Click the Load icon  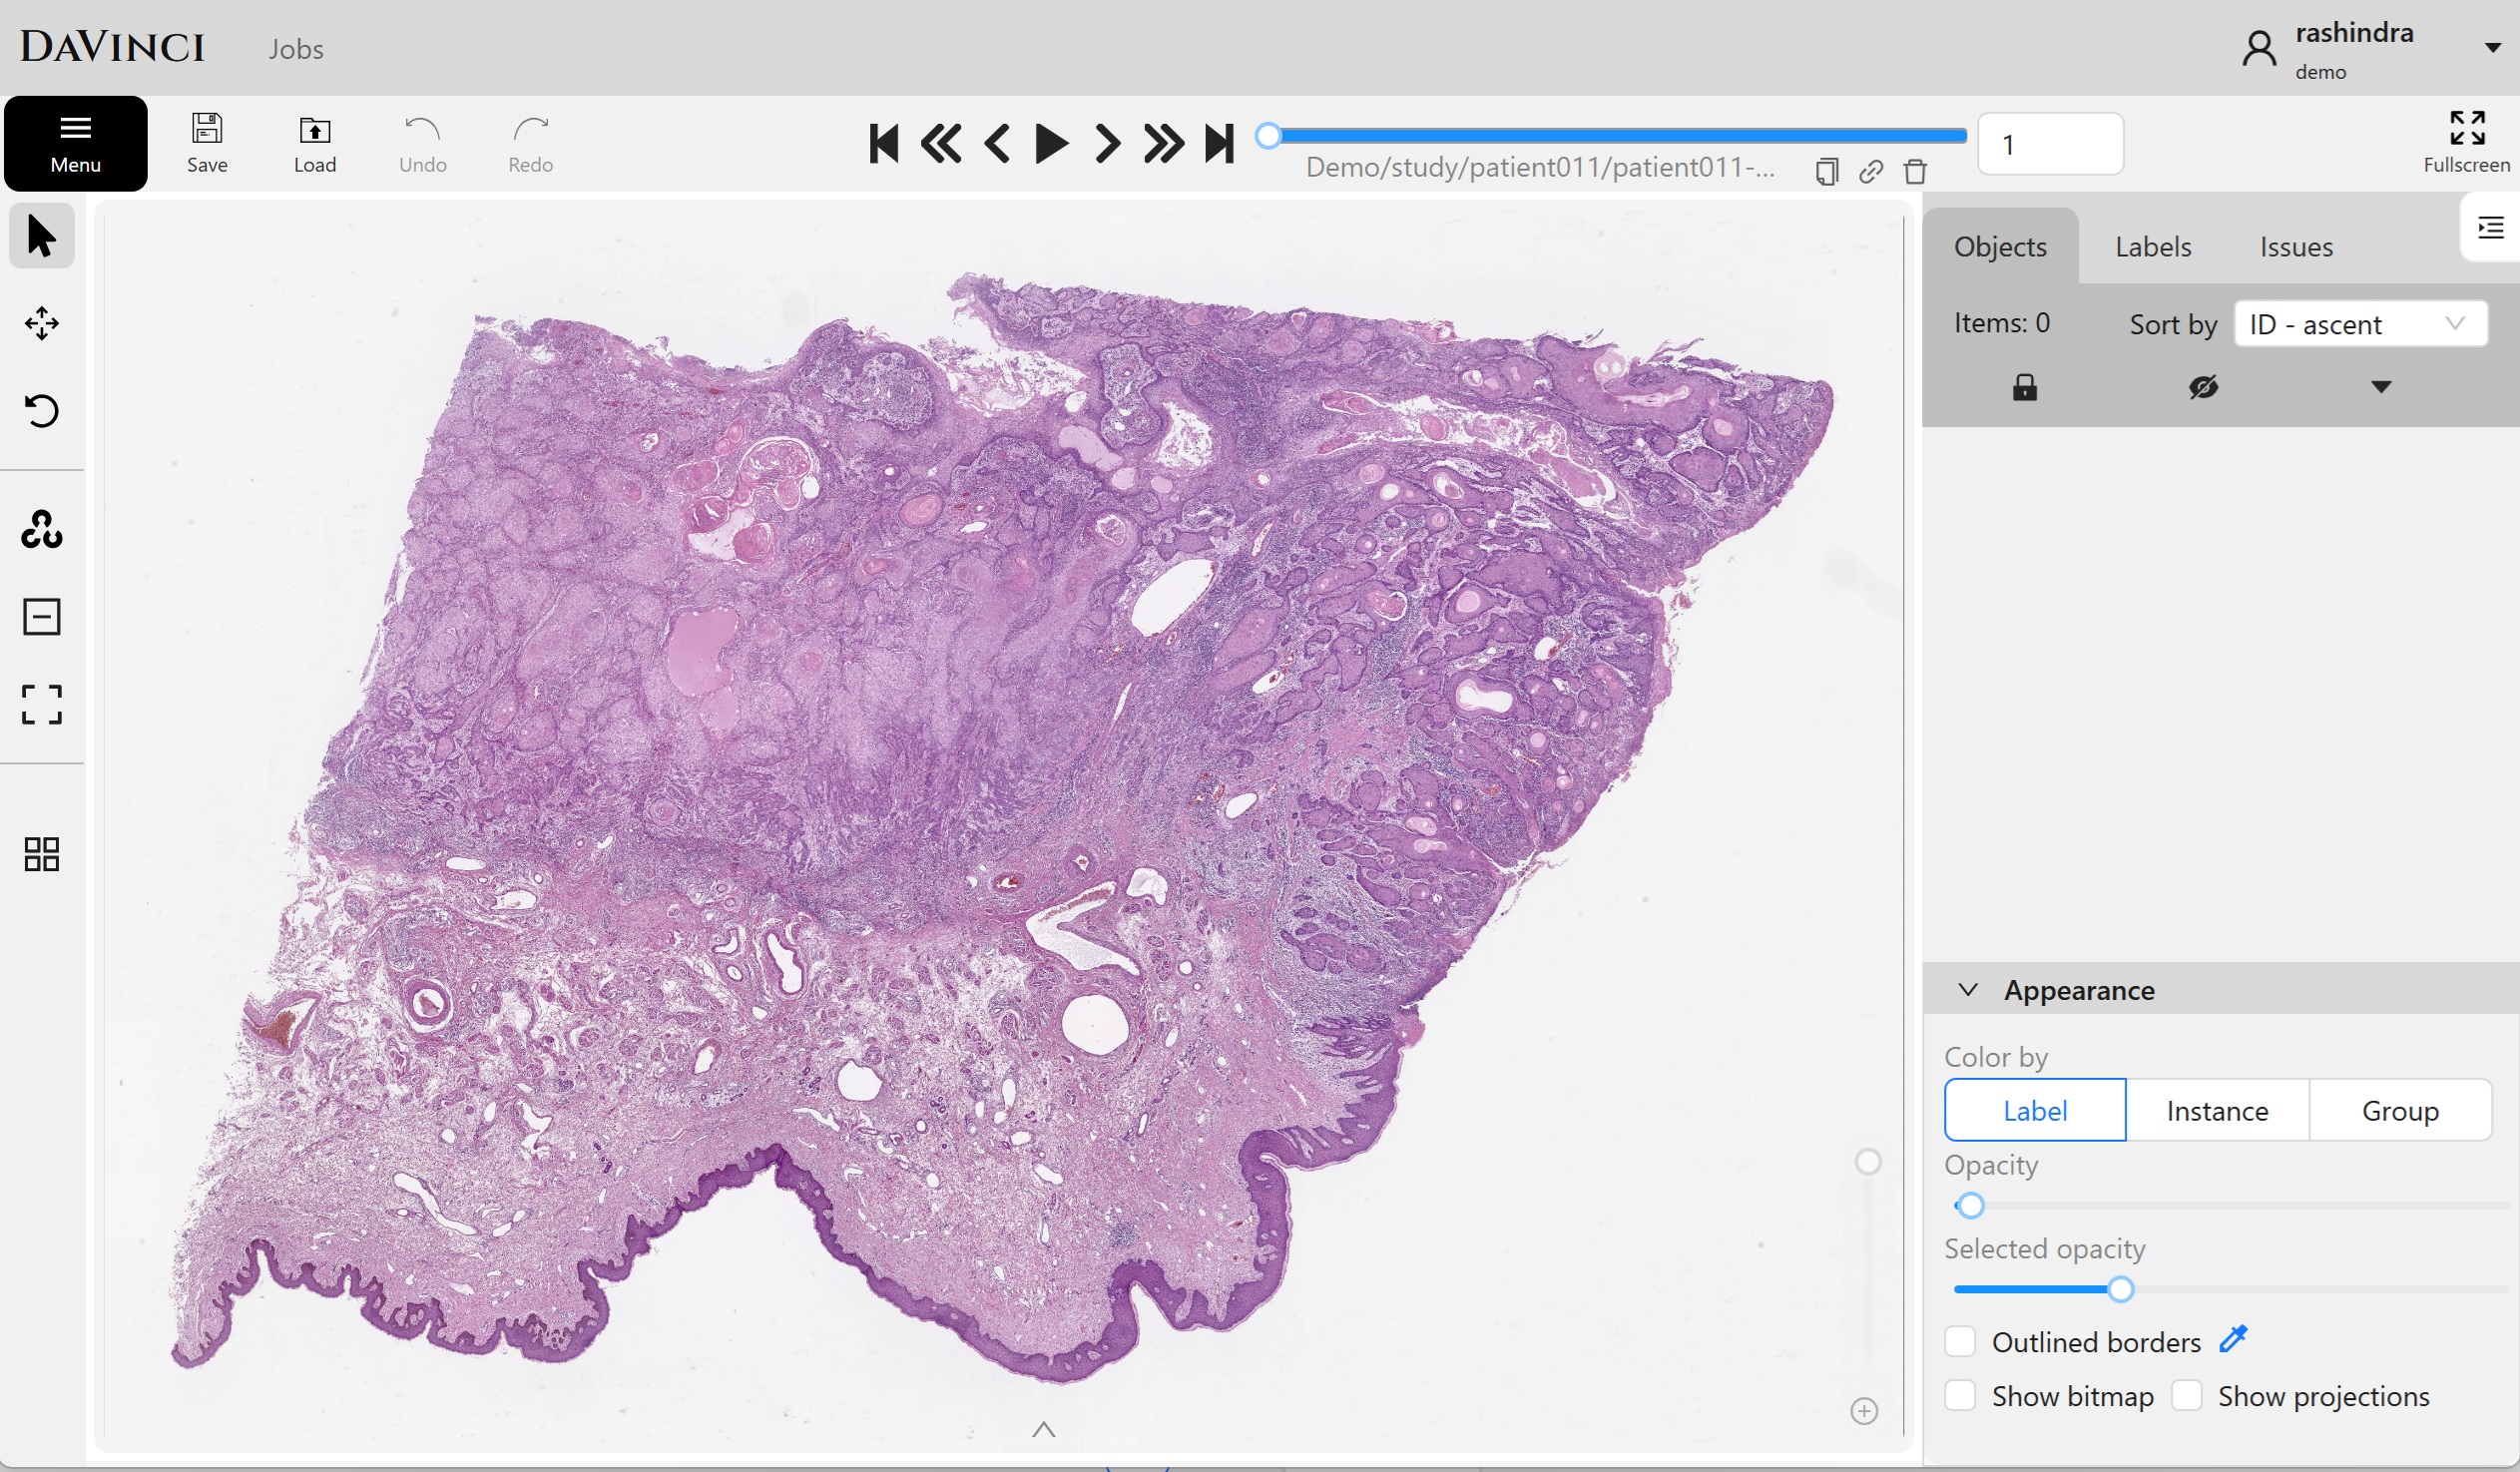coord(314,143)
